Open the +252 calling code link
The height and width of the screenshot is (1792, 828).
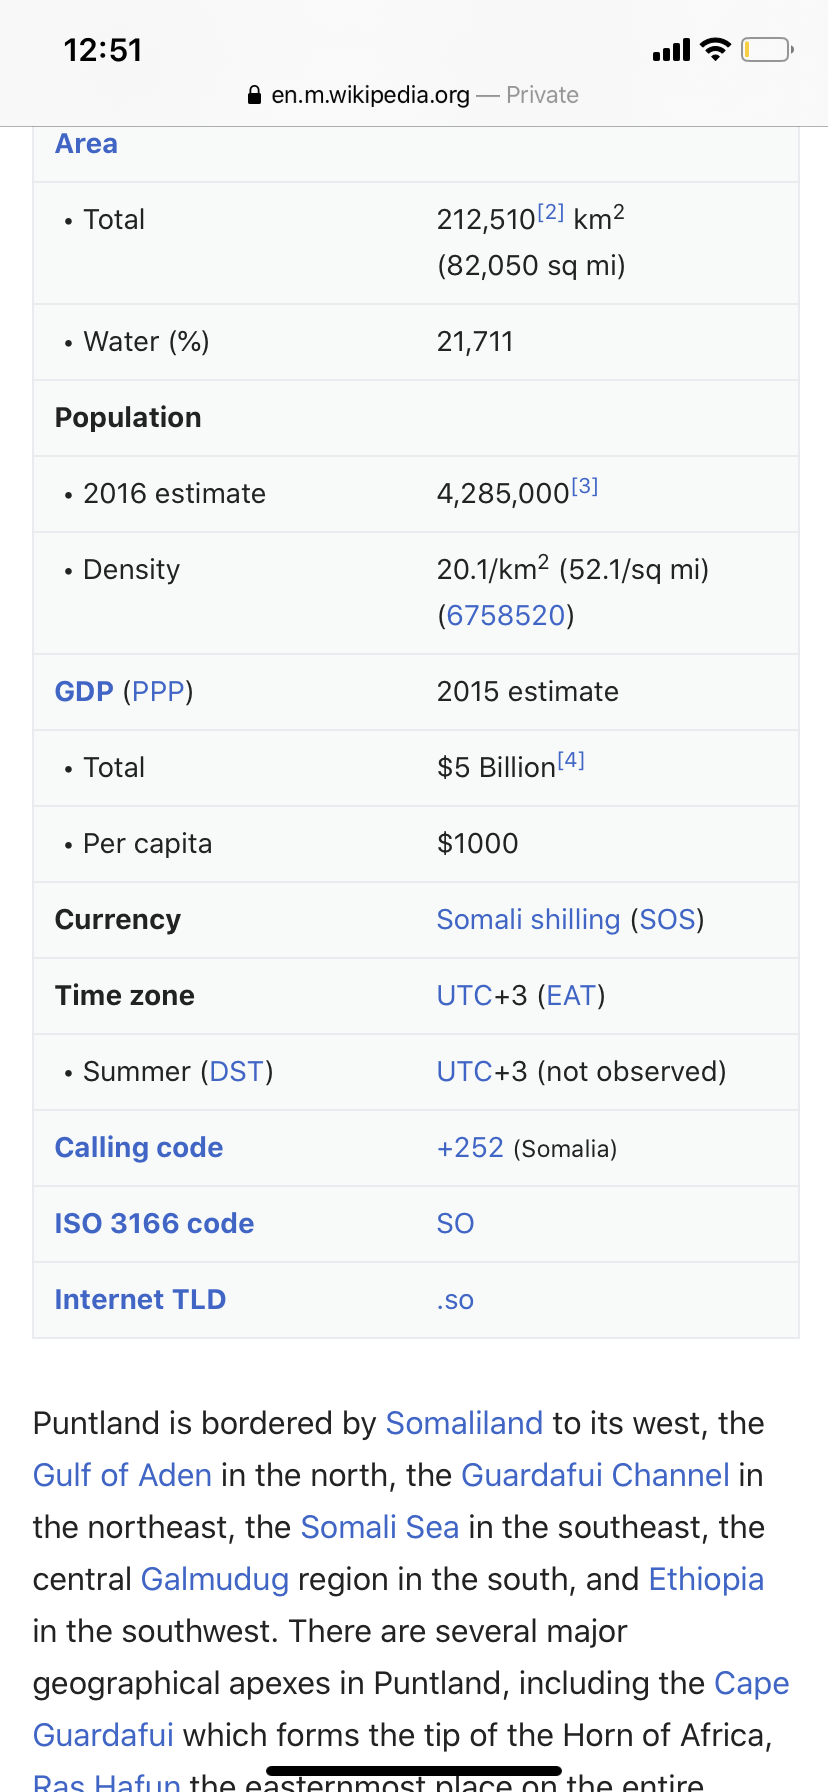click(470, 1147)
